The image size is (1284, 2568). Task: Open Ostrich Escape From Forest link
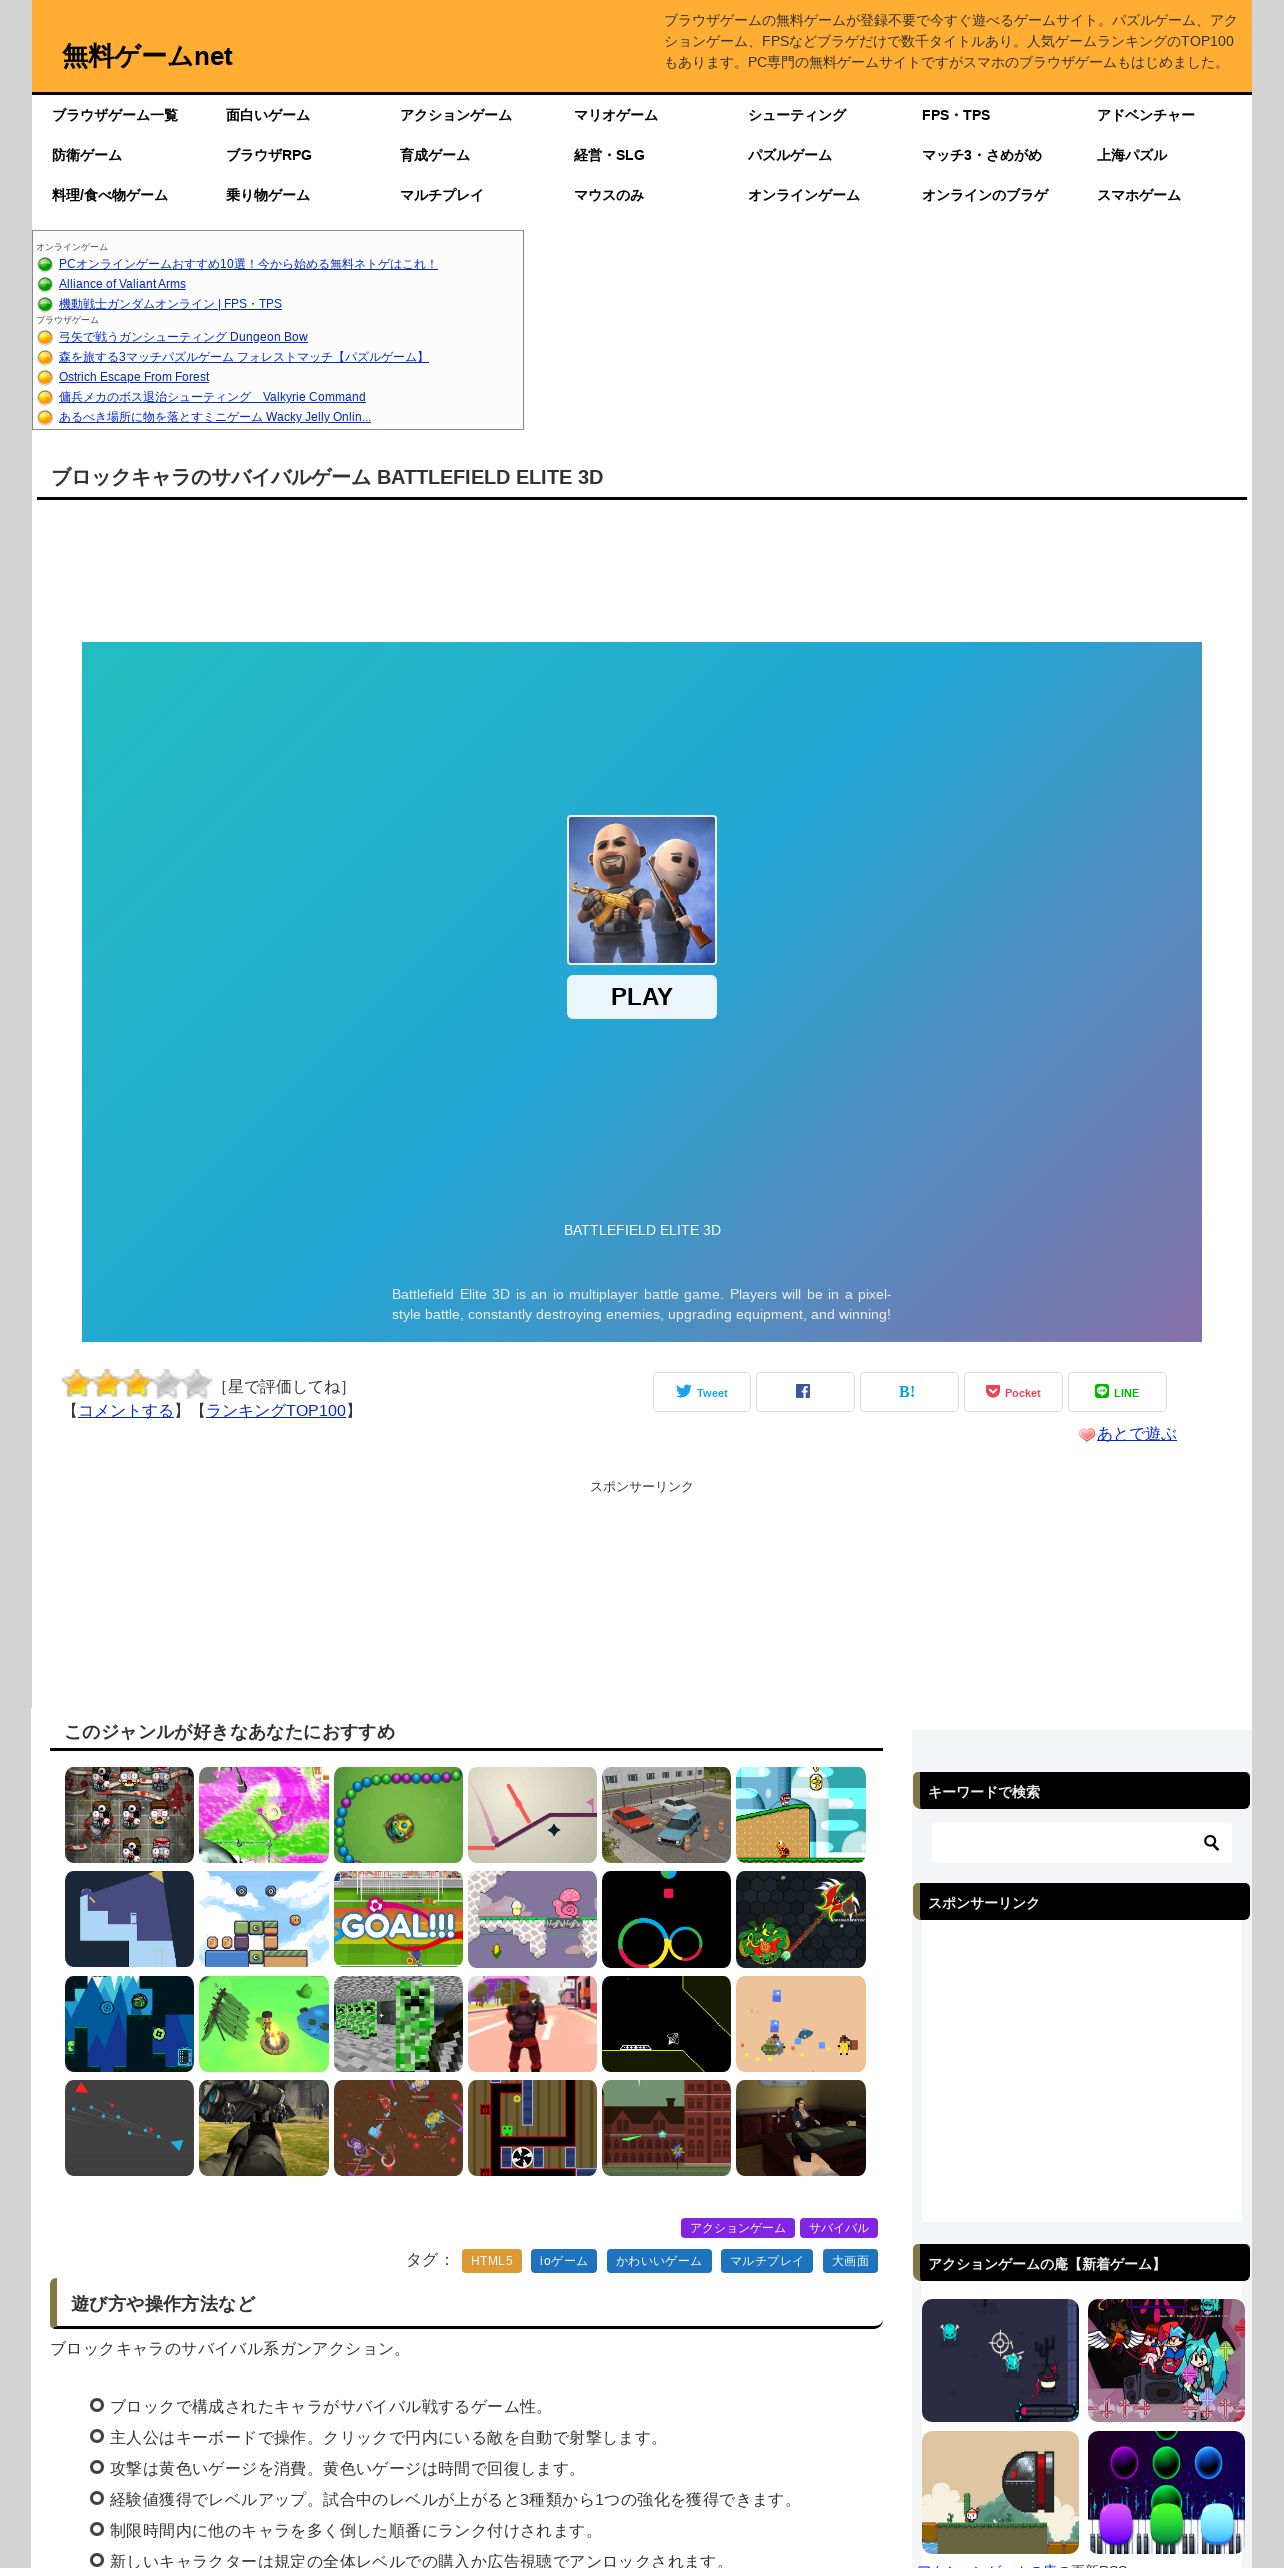[134, 377]
